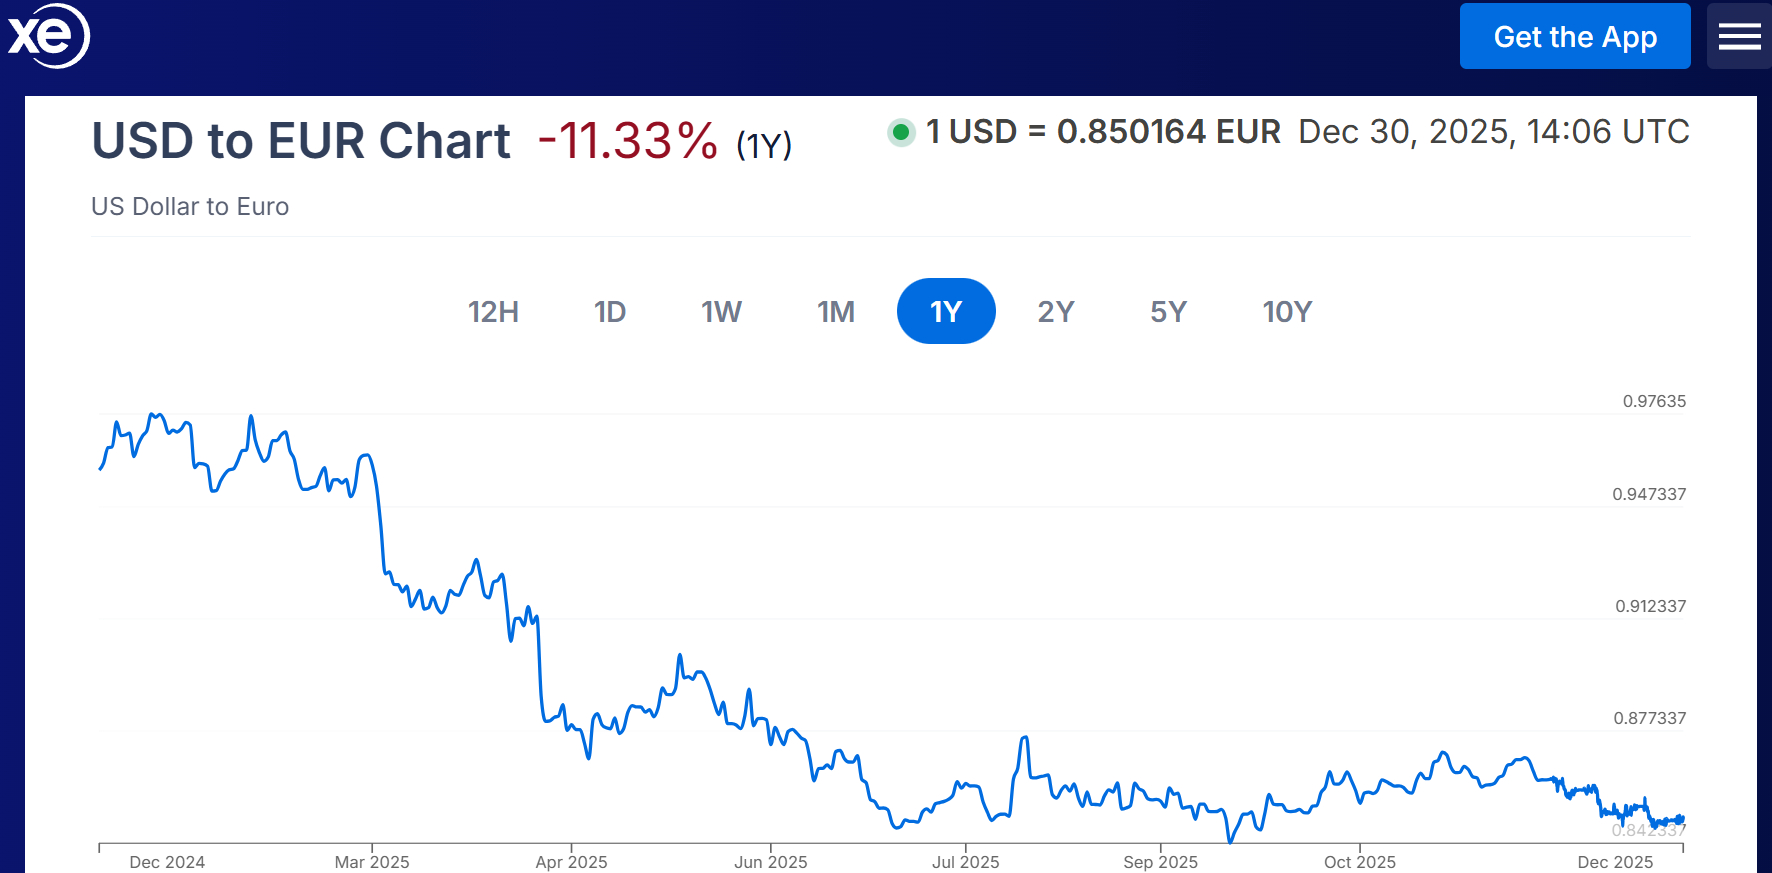Open the hamburger navigation menu

tap(1739, 37)
